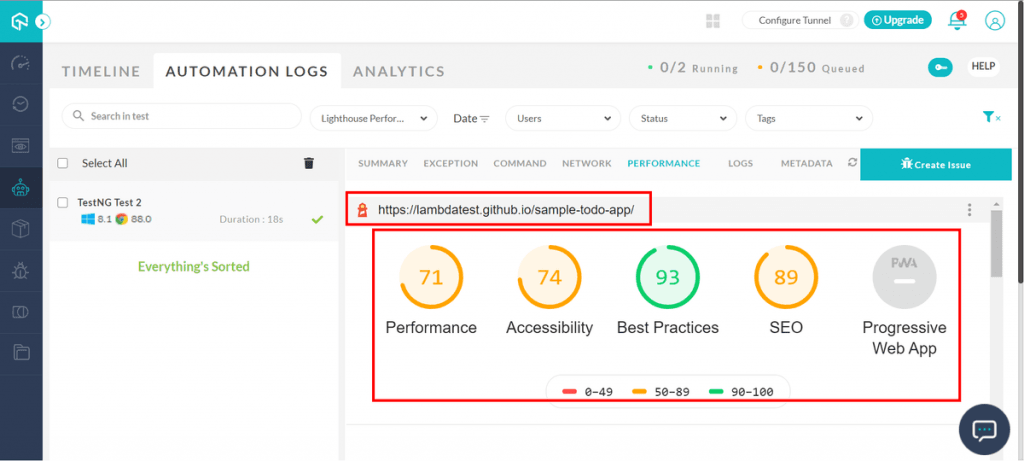Open the LOGS tab
The image size is (1024, 461).
(741, 163)
